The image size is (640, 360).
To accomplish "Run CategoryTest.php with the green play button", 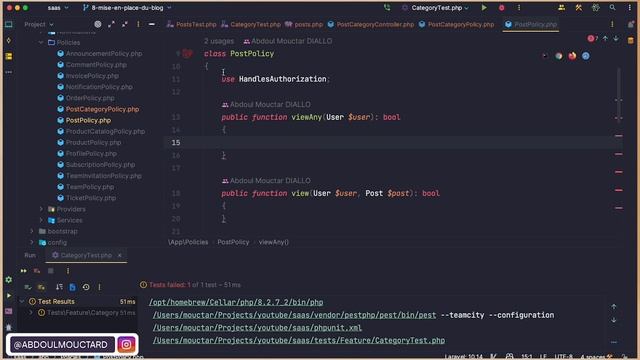I will point(484,7).
